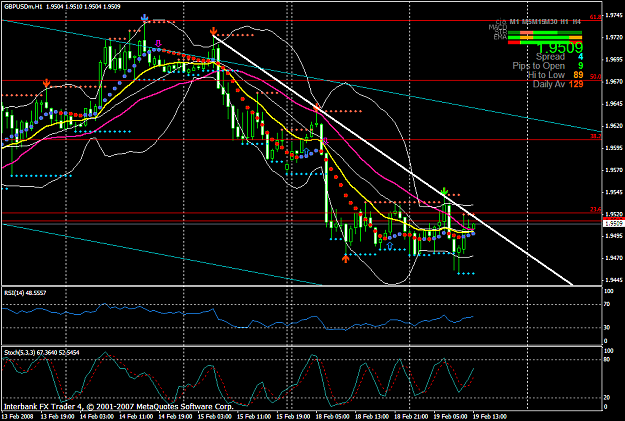Click the 19 Feb 13:00 time label

490,417
